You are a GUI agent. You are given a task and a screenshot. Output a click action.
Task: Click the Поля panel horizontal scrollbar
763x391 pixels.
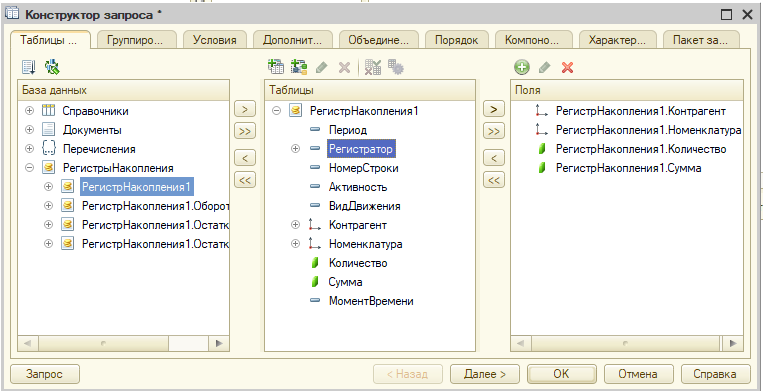click(x=627, y=343)
